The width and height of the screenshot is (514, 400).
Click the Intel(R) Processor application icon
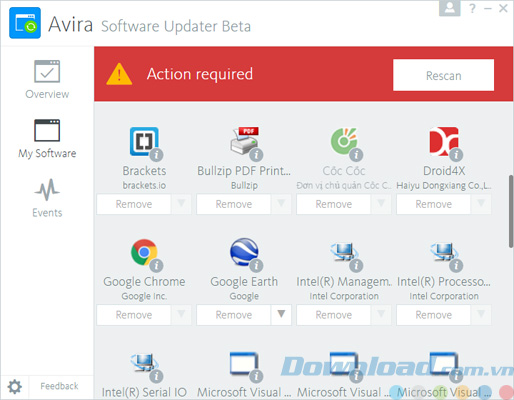click(x=444, y=252)
